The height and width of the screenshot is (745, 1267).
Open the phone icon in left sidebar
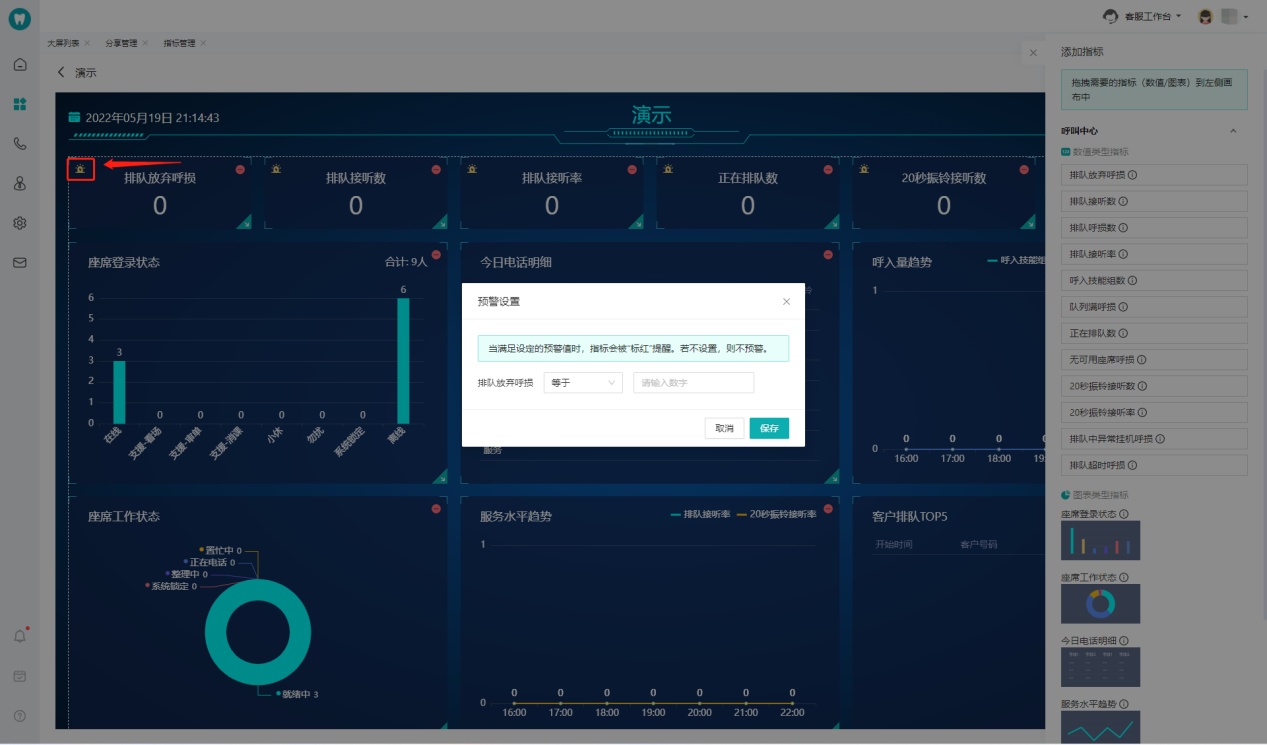20,144
